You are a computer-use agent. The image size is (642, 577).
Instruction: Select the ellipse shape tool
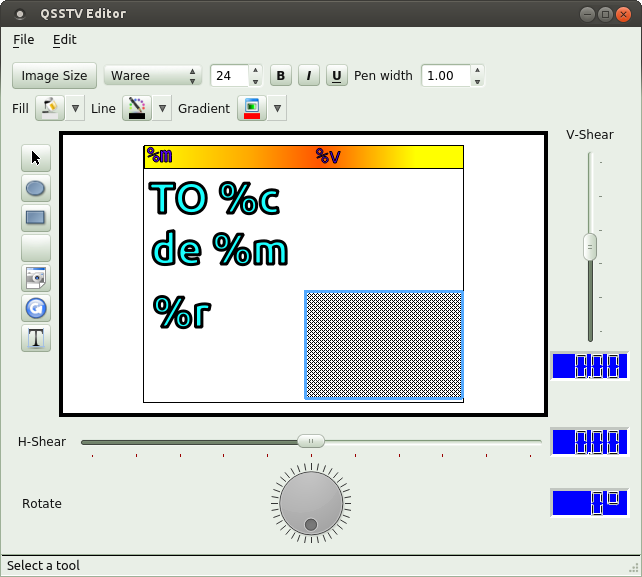(36, 187)
